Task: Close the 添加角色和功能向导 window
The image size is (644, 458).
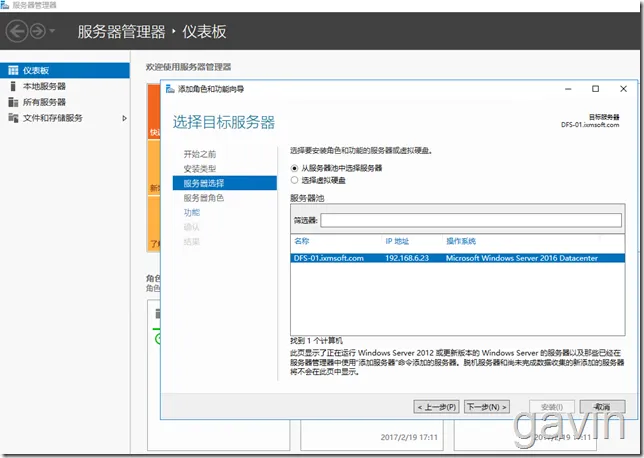Action: [x=623, y=89]
